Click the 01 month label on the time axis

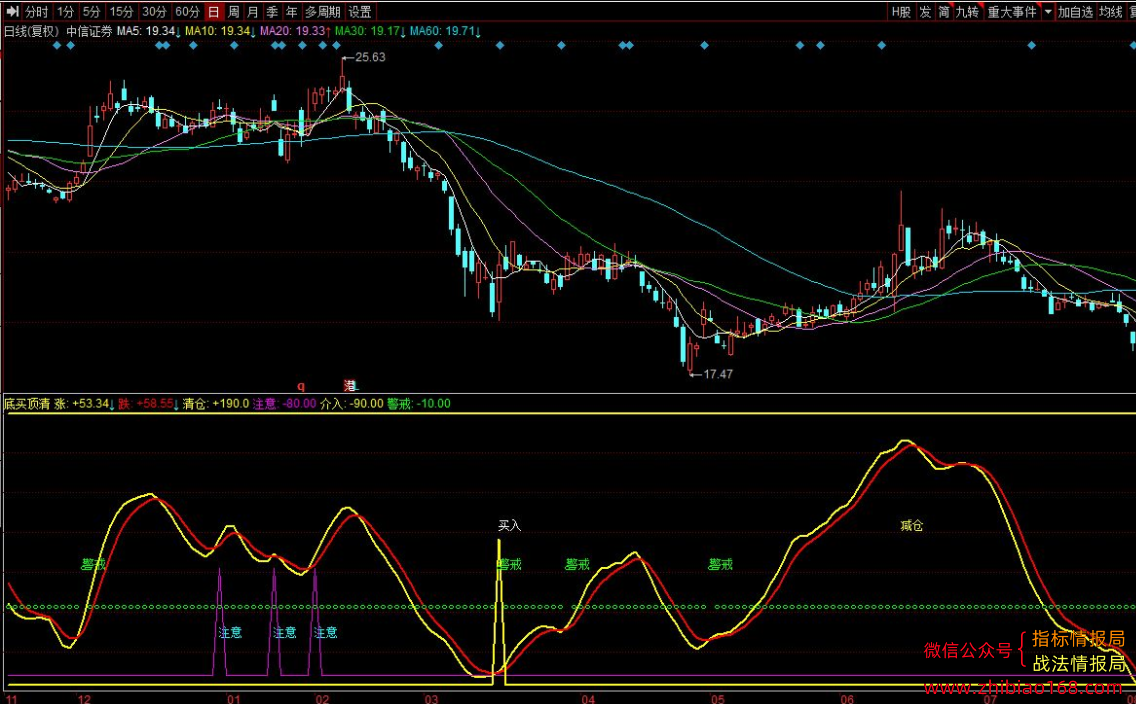click(x=233, y=699)
